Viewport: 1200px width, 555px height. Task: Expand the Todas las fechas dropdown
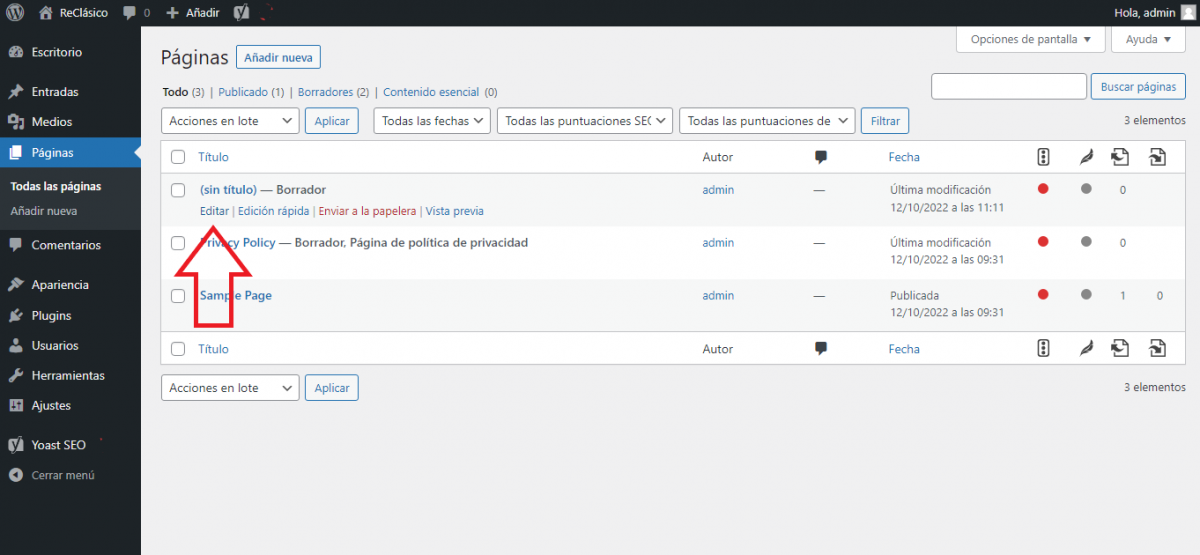click(x=432, y=121)
